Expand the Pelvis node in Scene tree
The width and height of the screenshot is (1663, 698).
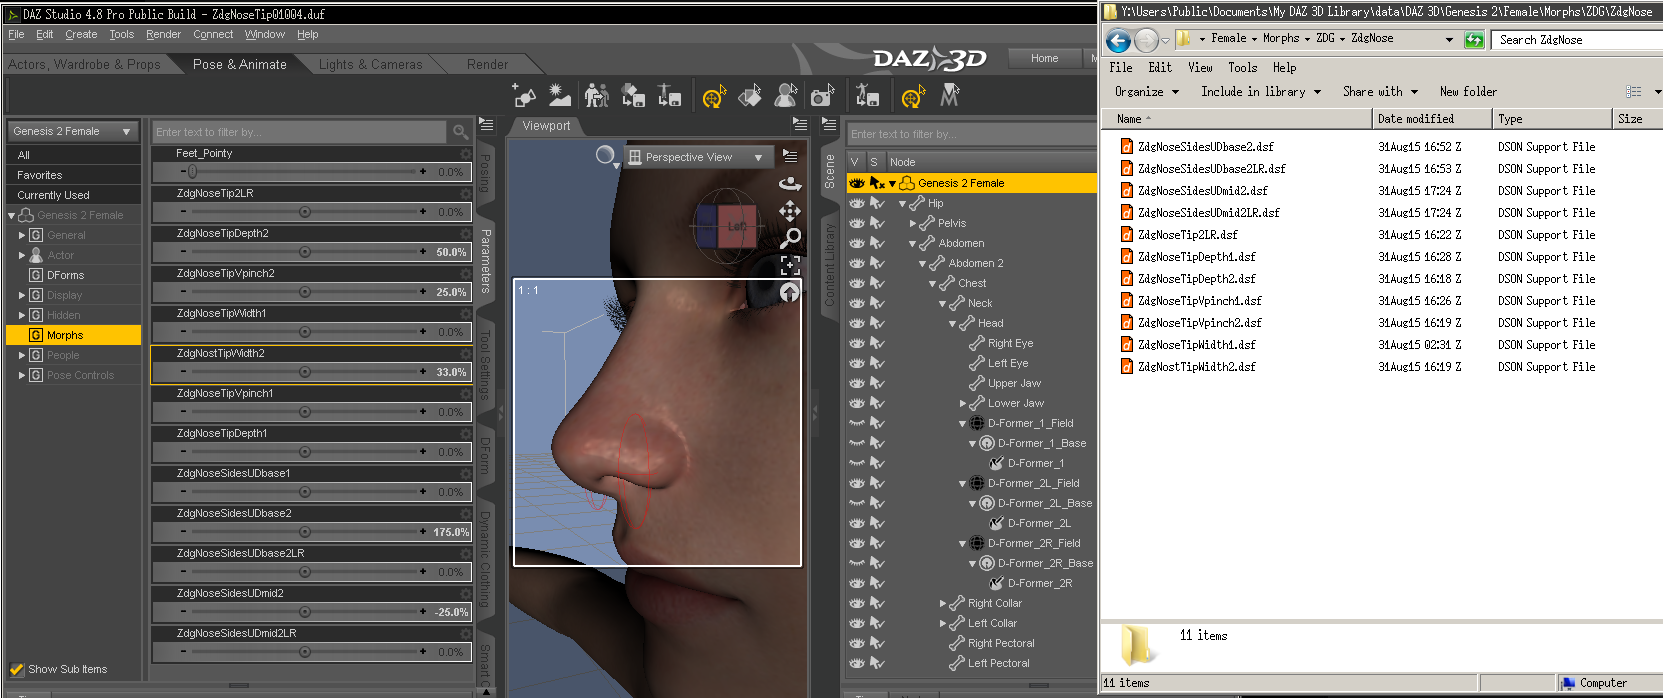click(911, 223)
